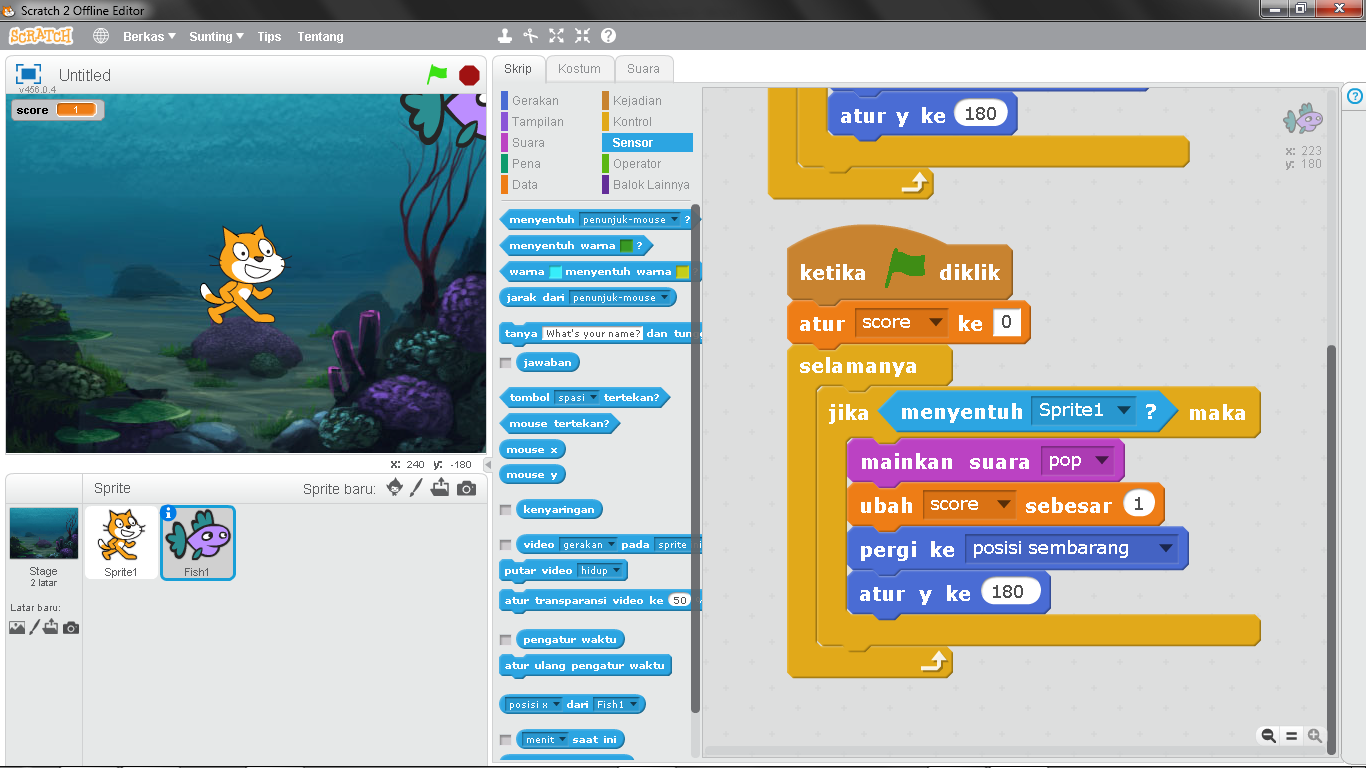Select the duplicate (stamp) tool in the toolbar
Screen dimensions: 1366x768
(505, 34)
